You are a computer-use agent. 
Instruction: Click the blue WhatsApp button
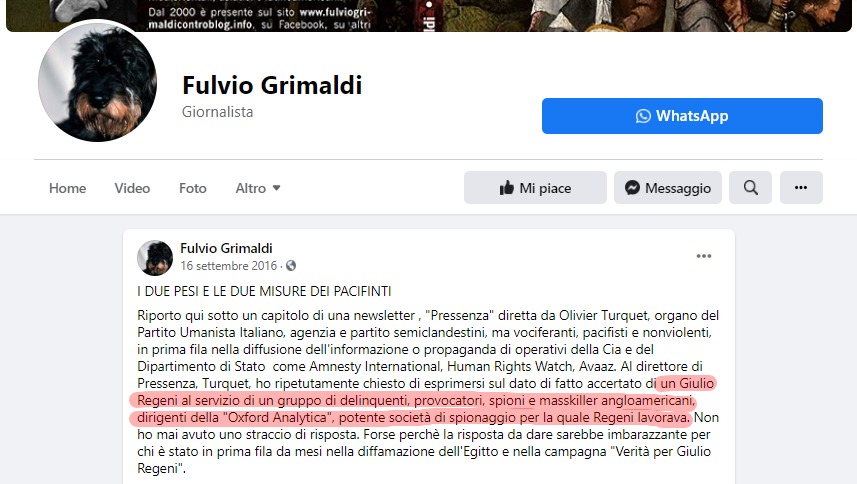pos(682,116)
